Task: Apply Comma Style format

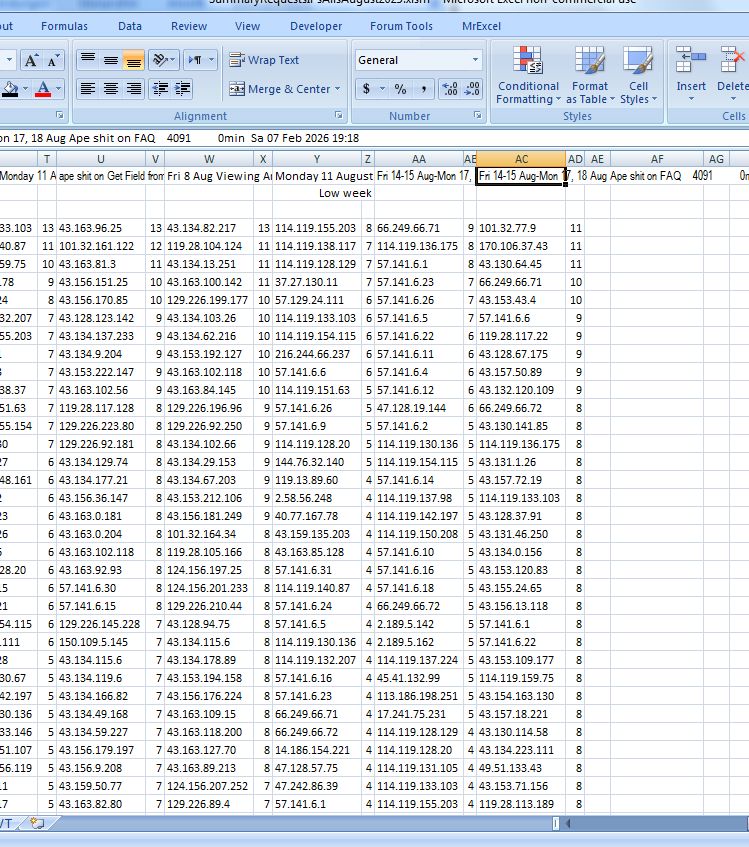Action: click(x=424, y=89)
